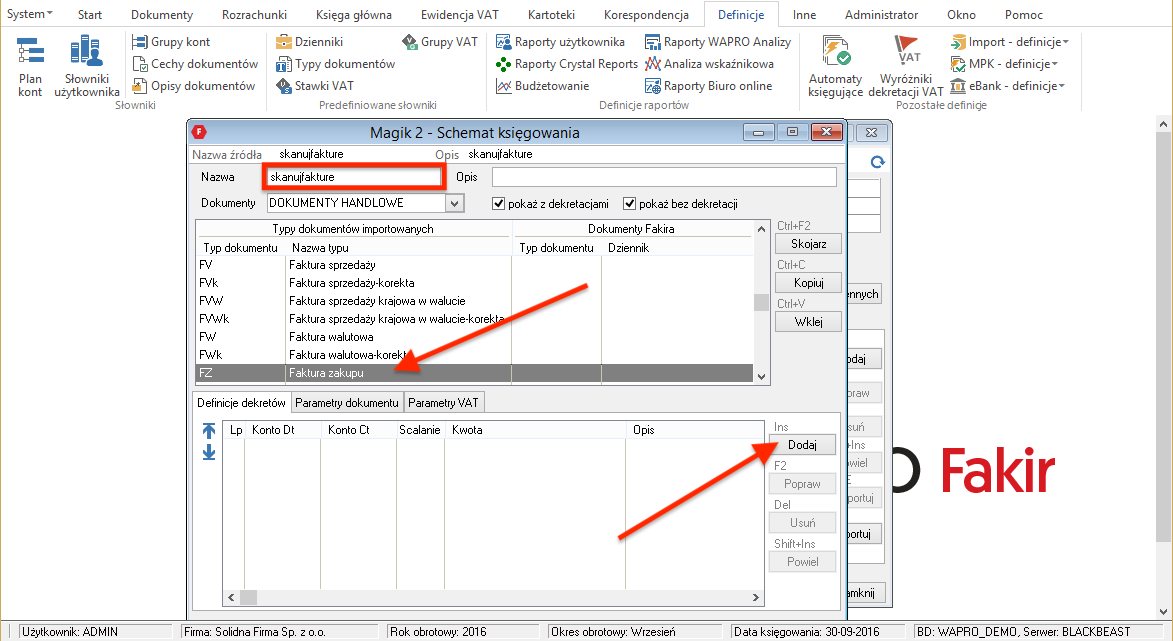Move decree up with blue up arrow
The image size is (1173, 641).
tap(209, 431)
